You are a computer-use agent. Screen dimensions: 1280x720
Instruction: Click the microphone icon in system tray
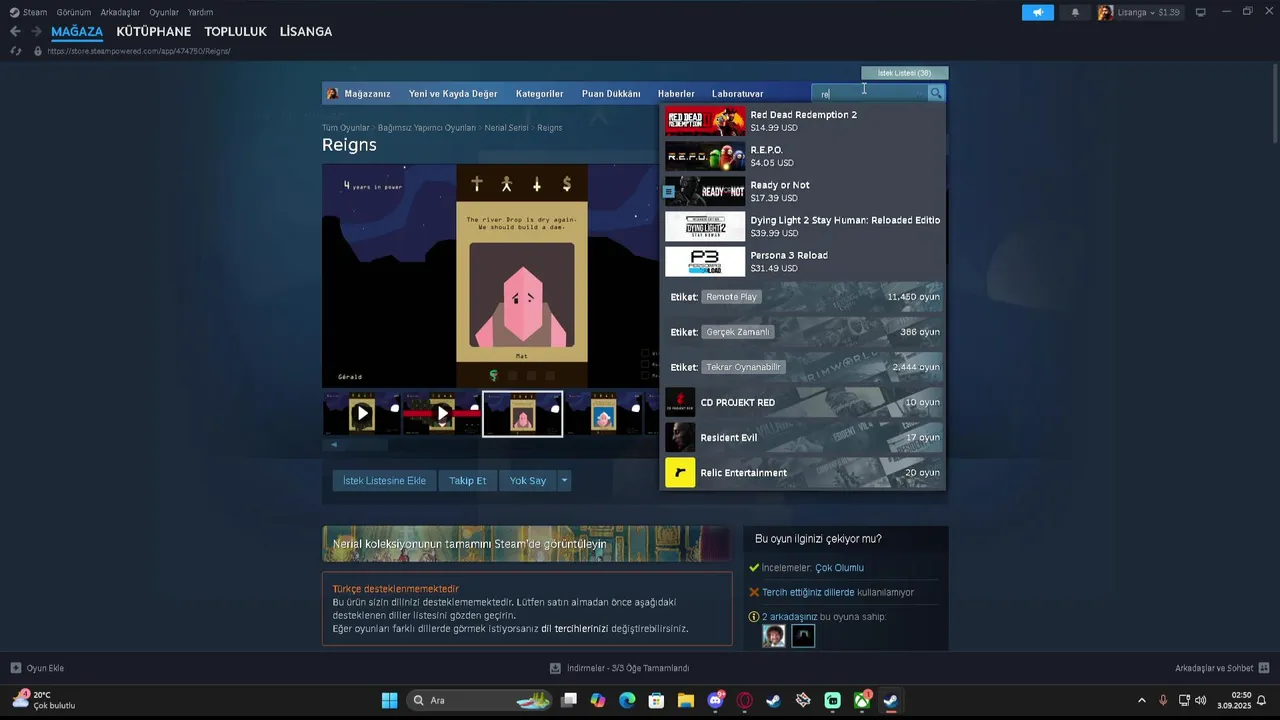pyautogui.click(x=1163, y=700)
